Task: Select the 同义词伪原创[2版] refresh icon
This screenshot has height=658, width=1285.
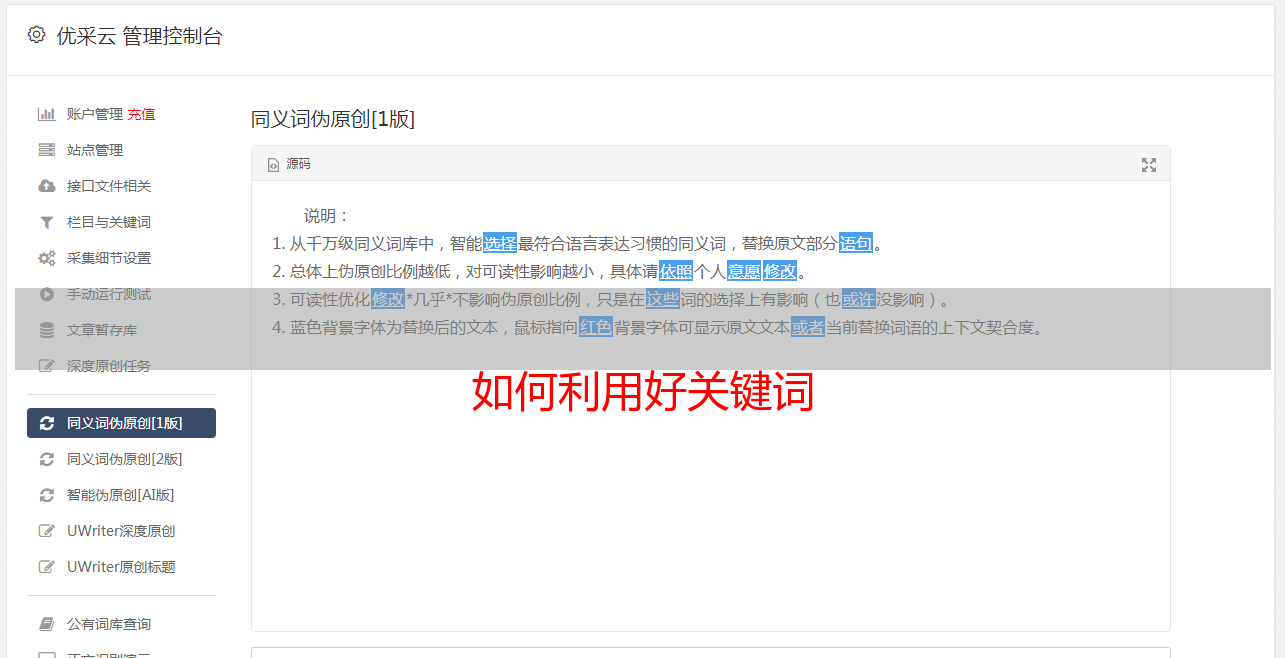Action: click(46, 459)
